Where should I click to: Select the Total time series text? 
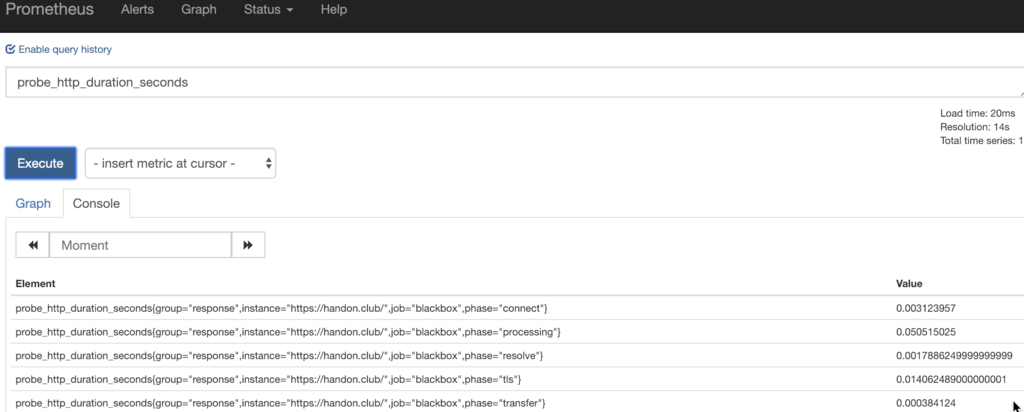tap(982, 140)
